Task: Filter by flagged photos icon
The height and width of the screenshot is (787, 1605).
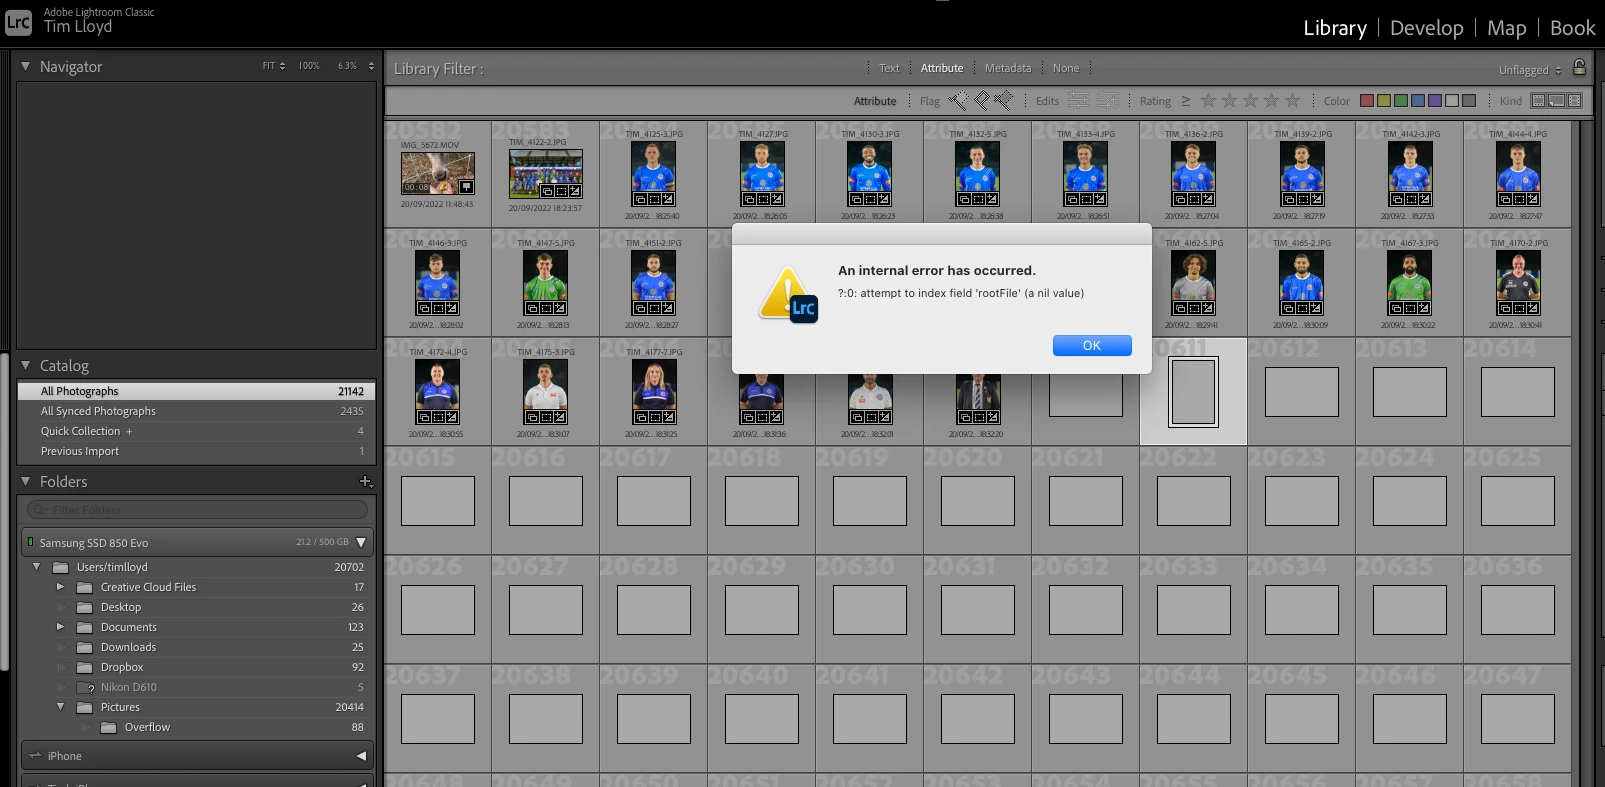Action: (958, 100)
